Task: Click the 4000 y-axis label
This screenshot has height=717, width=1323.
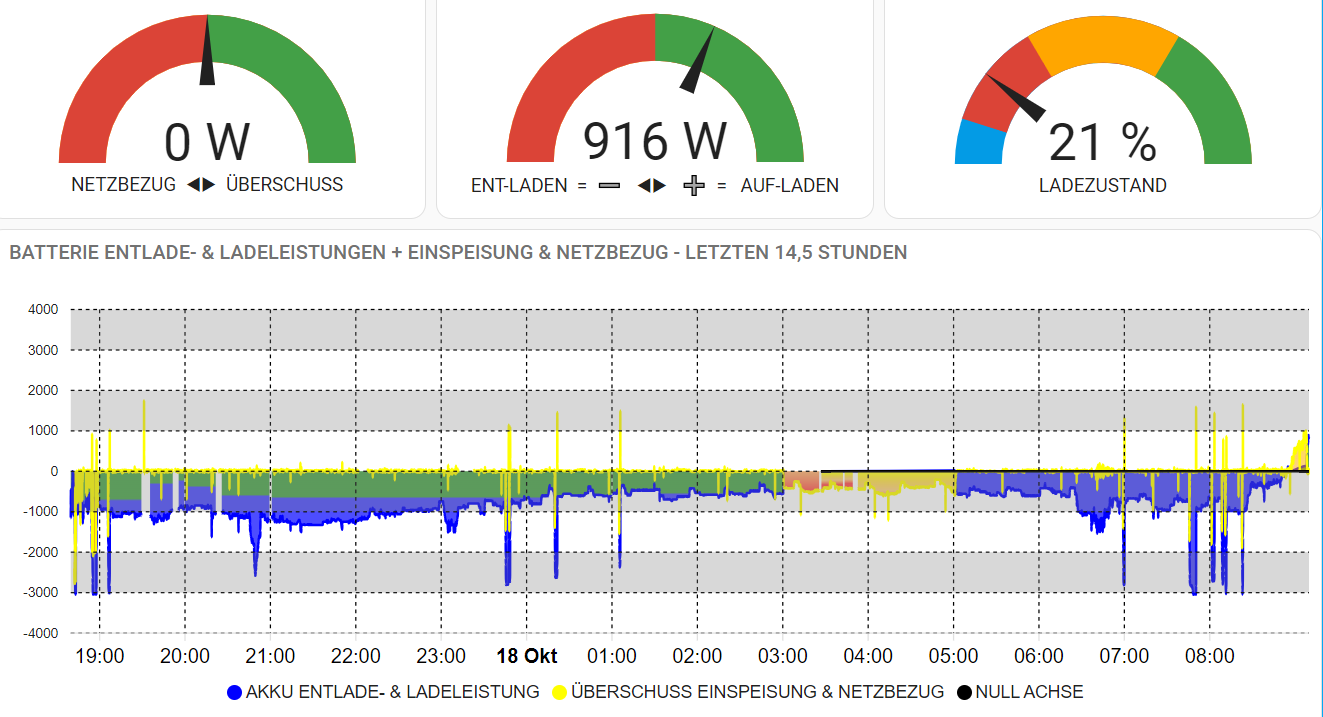Action: coord(43,309)
